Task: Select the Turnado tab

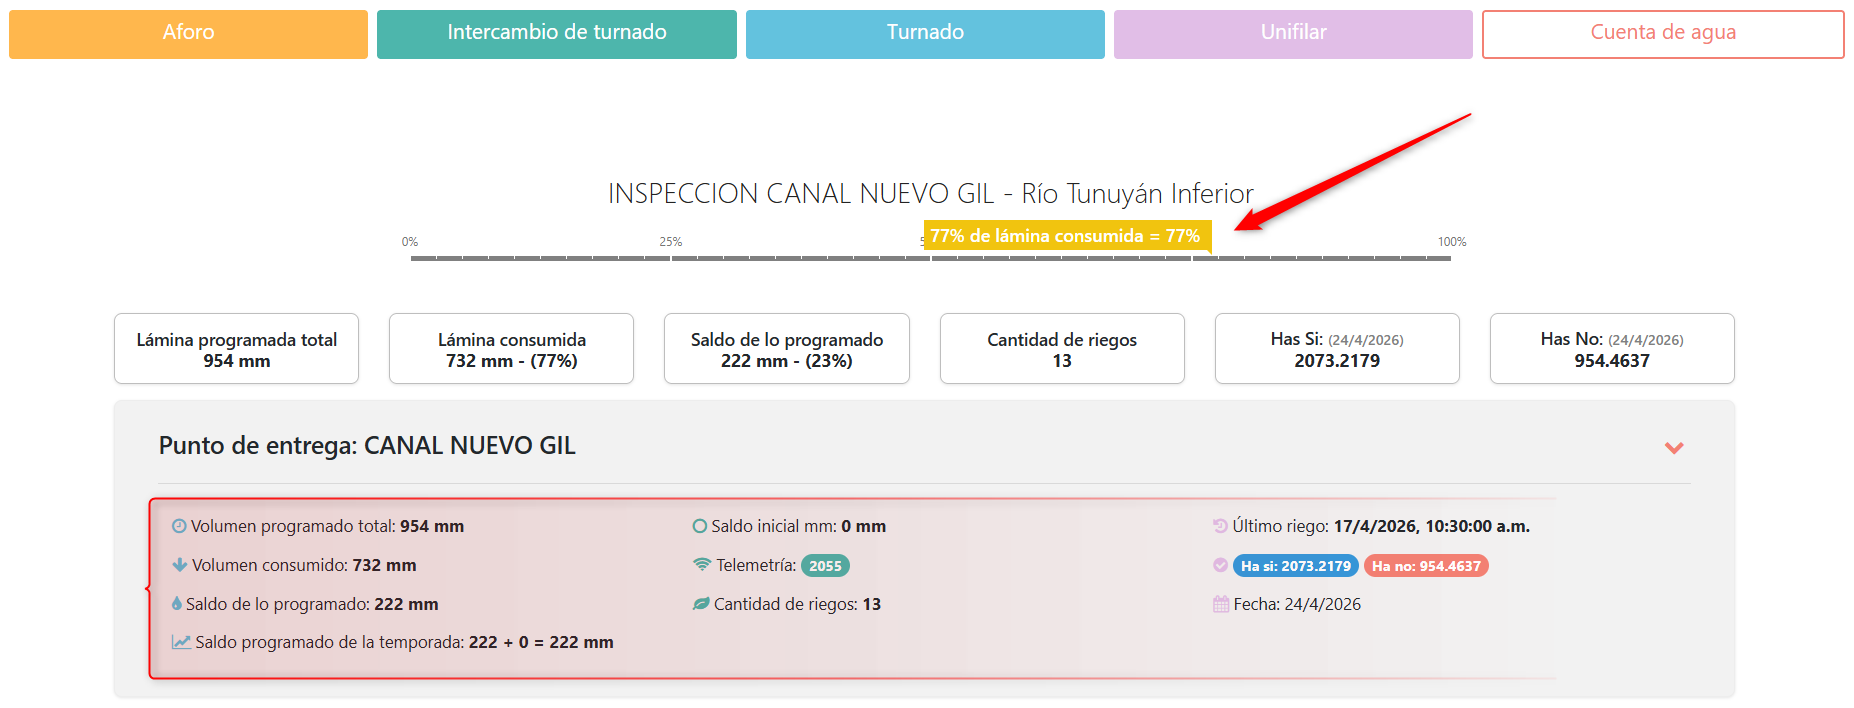Action: [x=925, y=34]
